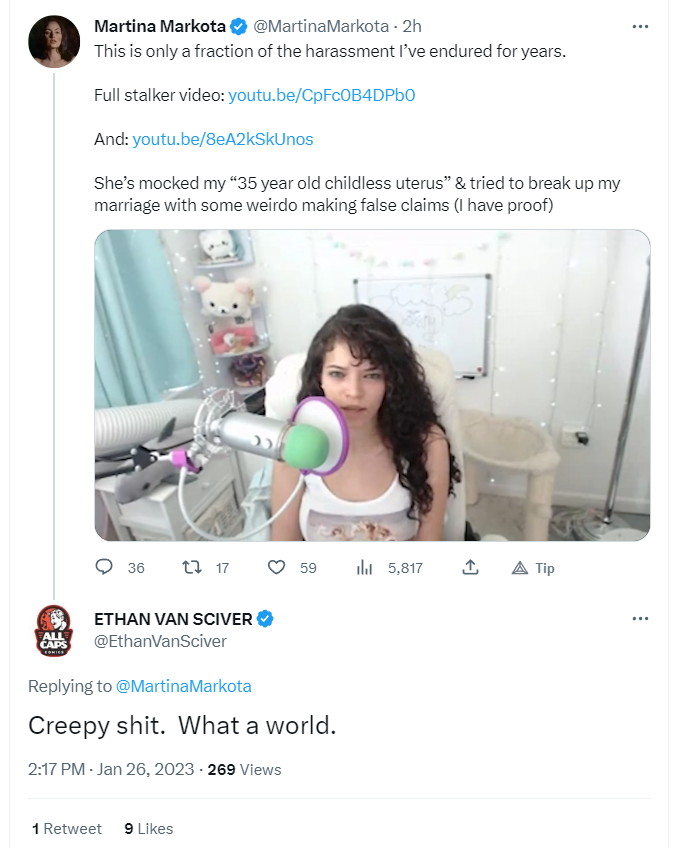Screen dimensions: 677x848
Task: Open Martina Markota's profile avatar
Action: (x=54, y=41)
